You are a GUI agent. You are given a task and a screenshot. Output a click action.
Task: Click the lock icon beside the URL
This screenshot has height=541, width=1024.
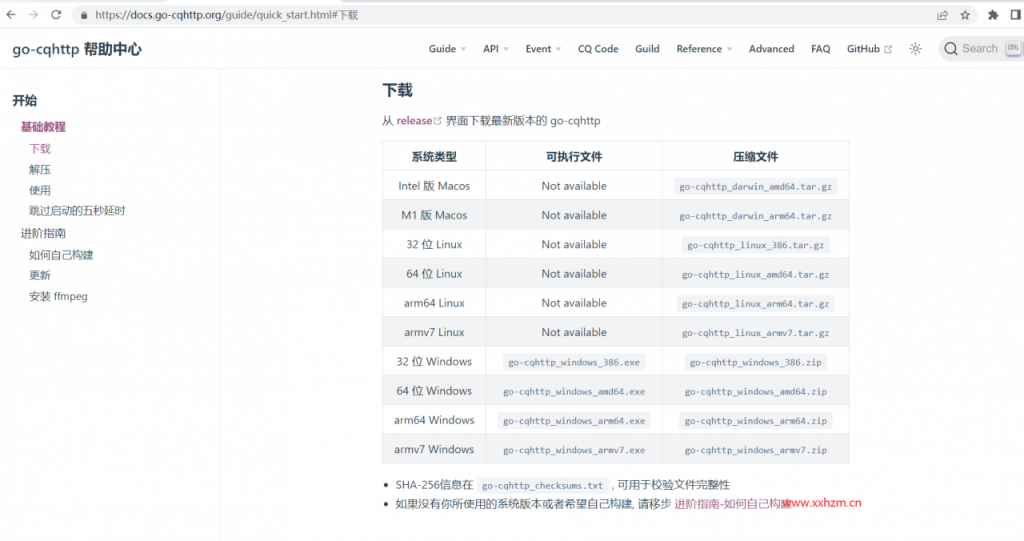pyautogui.click(x=83, y=15)
